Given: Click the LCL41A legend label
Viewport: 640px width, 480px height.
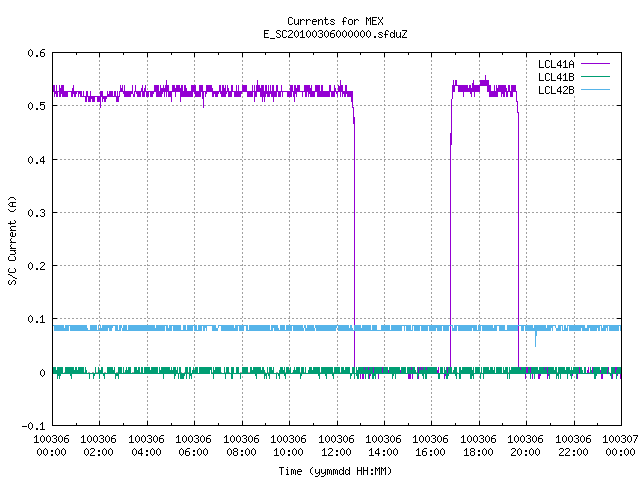Looking at the screenshot, I should [556, 64].
